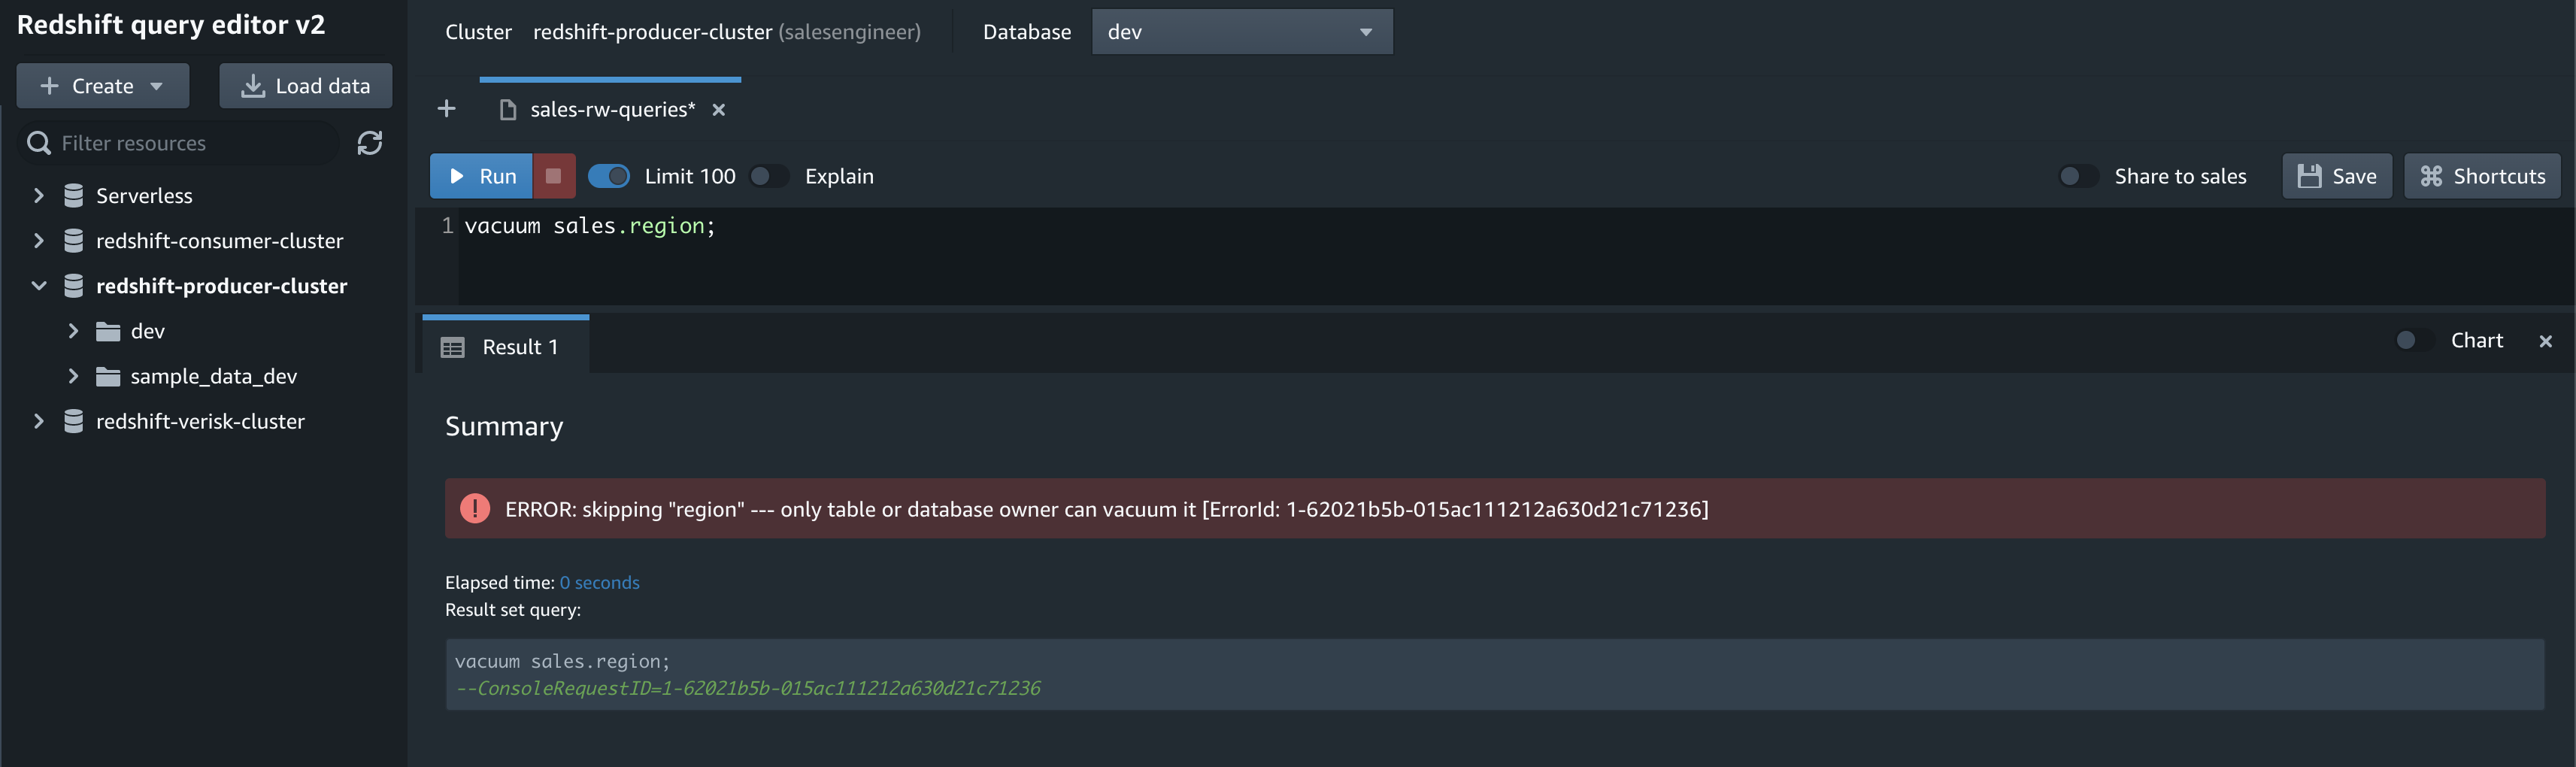The height and width of the screenshot is (767, 2576).
Task: Expand the sample_data_dev folder
Action: [x=73, y=376]
